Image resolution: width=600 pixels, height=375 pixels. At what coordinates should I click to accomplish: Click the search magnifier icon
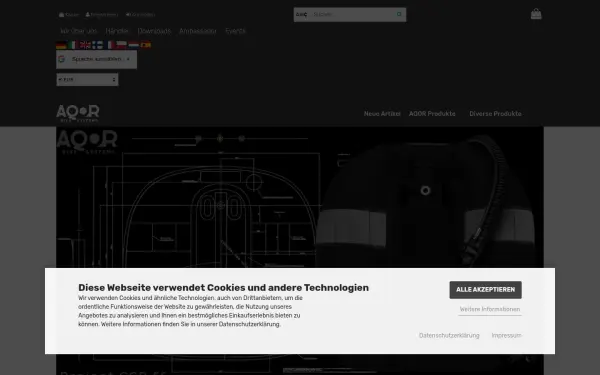(399, 15)
